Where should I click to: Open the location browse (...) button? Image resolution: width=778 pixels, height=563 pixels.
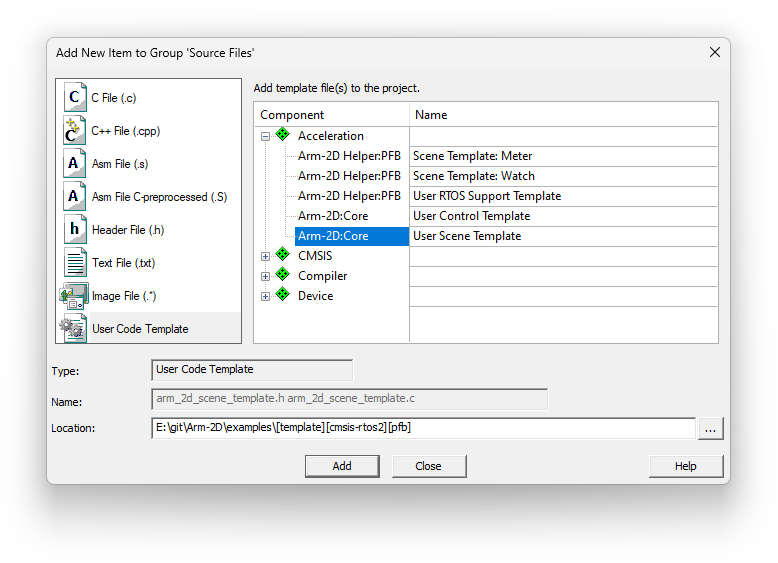click(x=710, y=428)
